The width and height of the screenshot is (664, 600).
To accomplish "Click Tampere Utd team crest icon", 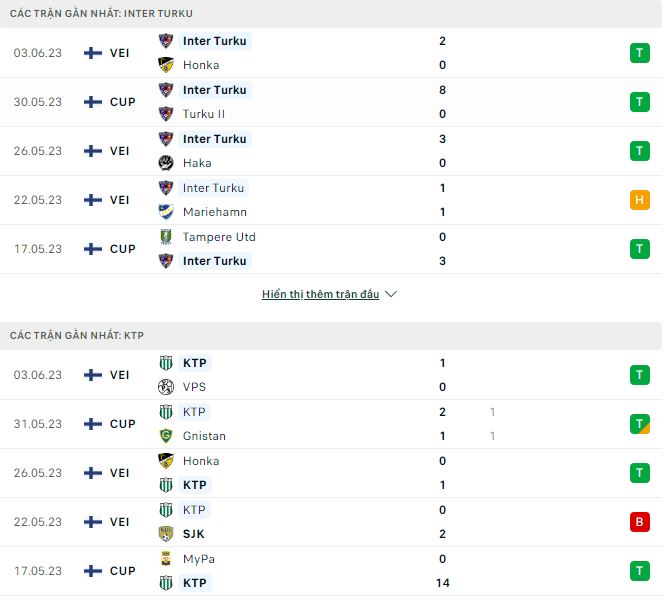I will click(166, 237).
